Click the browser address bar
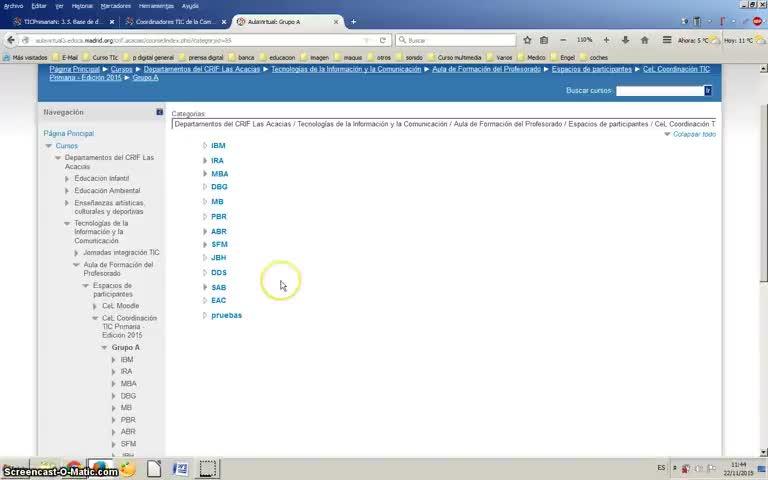The width and height of the screenshot is (768, 480). (196, 40)
